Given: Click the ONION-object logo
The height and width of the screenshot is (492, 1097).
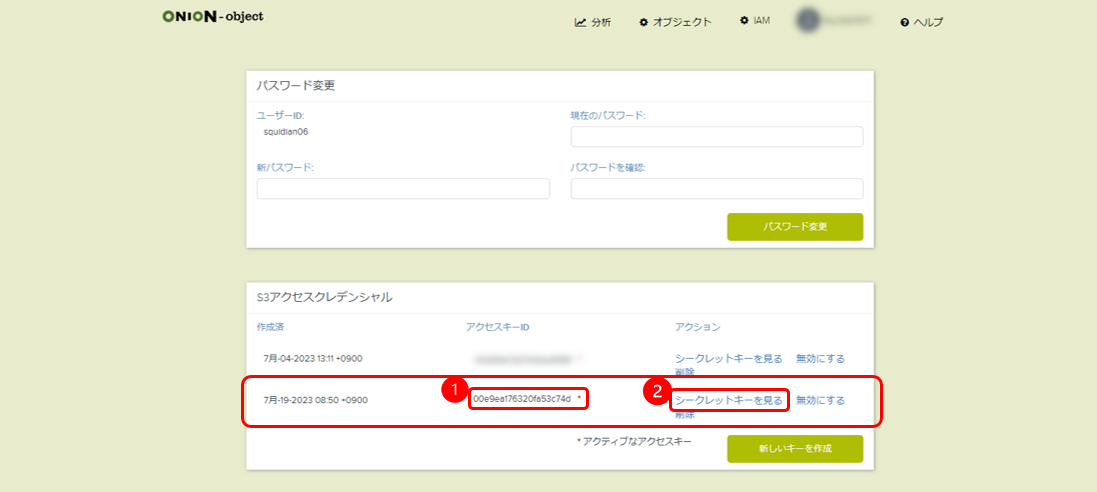Looking at the screenshot, I should click(x=212, y=17).
